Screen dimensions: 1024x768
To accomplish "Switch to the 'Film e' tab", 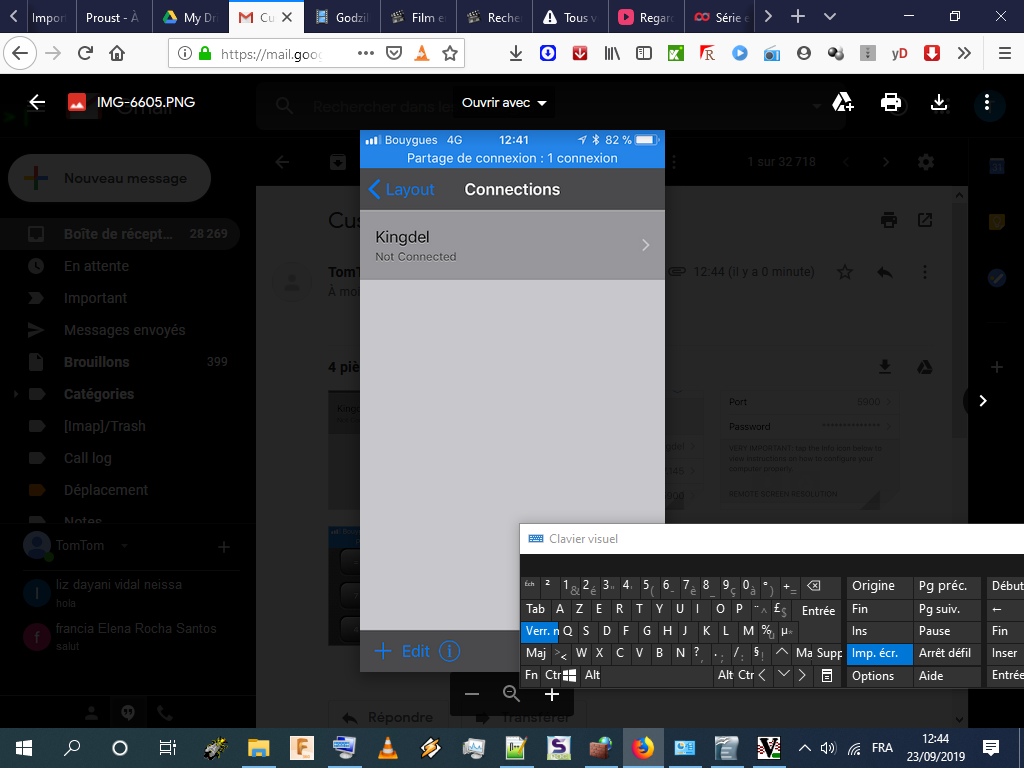I will pyautogui.click(x=418, y=17).
